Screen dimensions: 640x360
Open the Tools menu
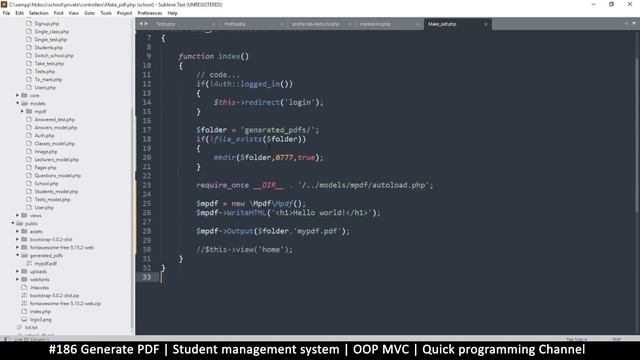point(106,13)
